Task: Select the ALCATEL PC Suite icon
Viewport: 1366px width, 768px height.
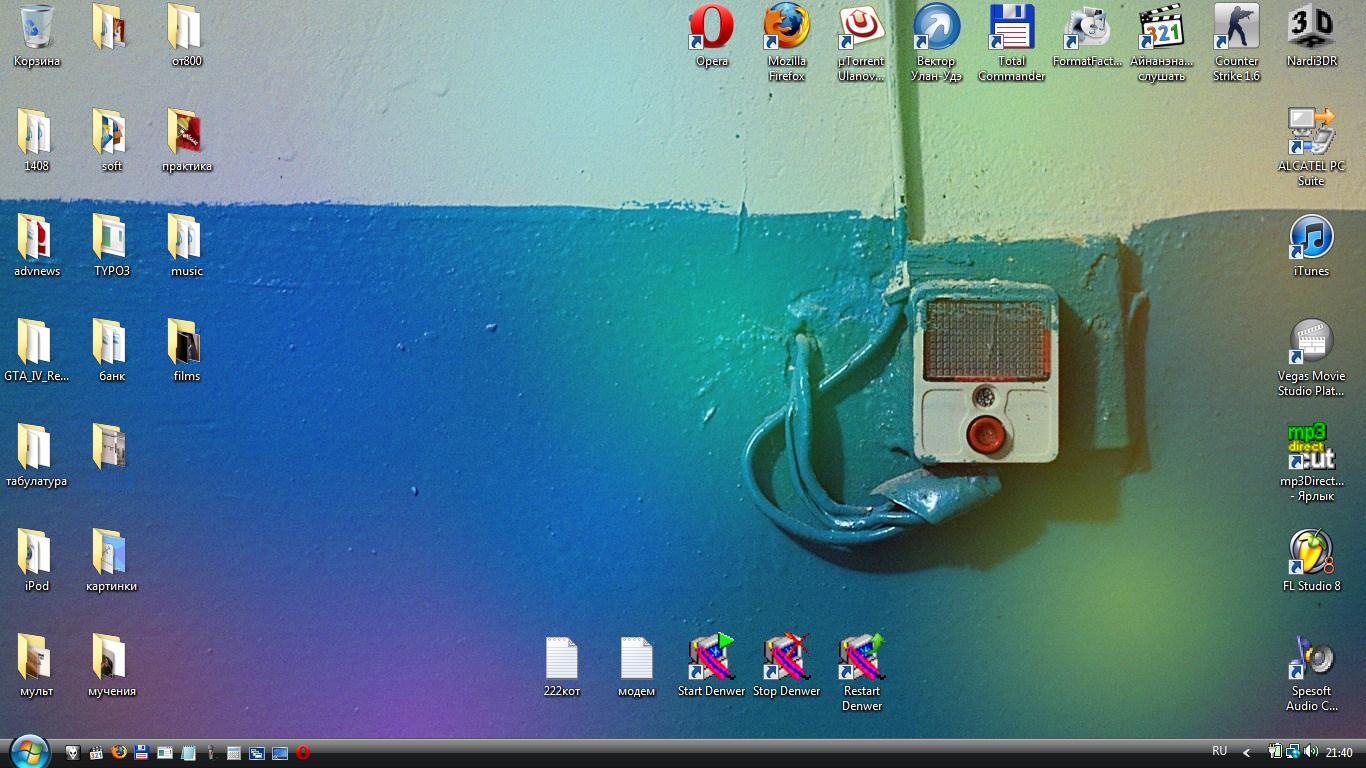Action: (x=1311, y=133)
